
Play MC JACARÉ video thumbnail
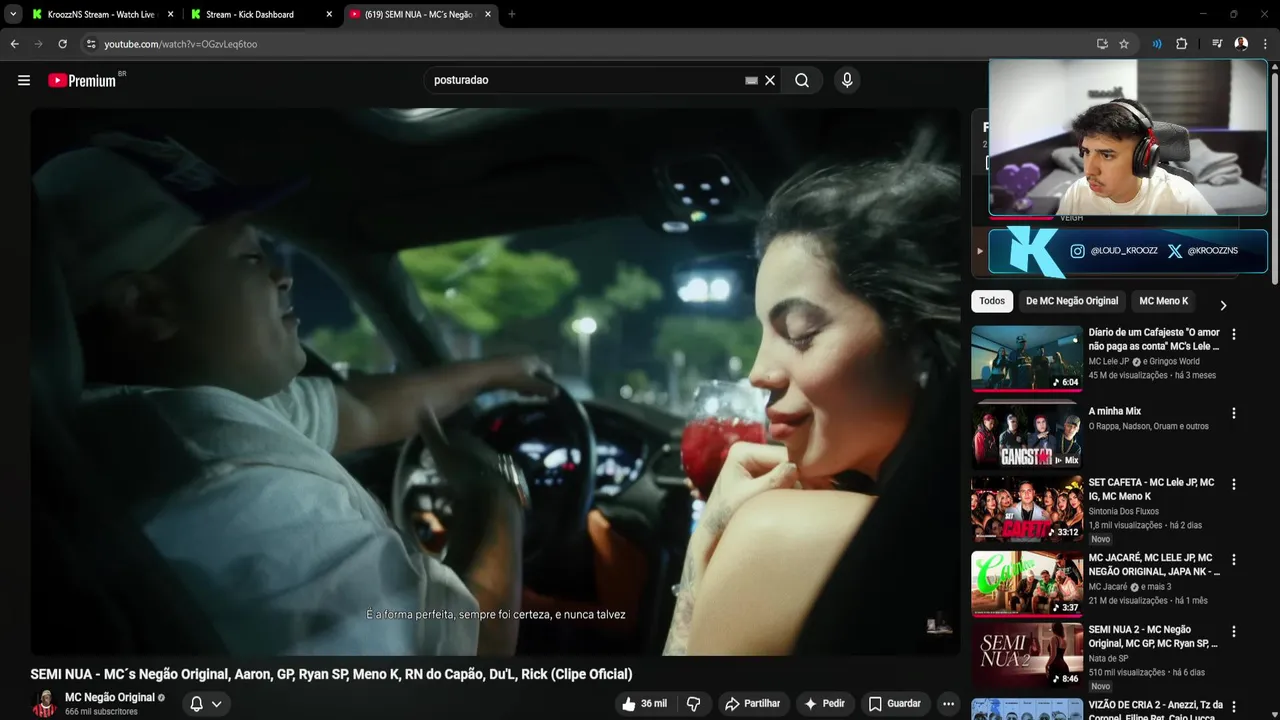tap(1027, 584)
